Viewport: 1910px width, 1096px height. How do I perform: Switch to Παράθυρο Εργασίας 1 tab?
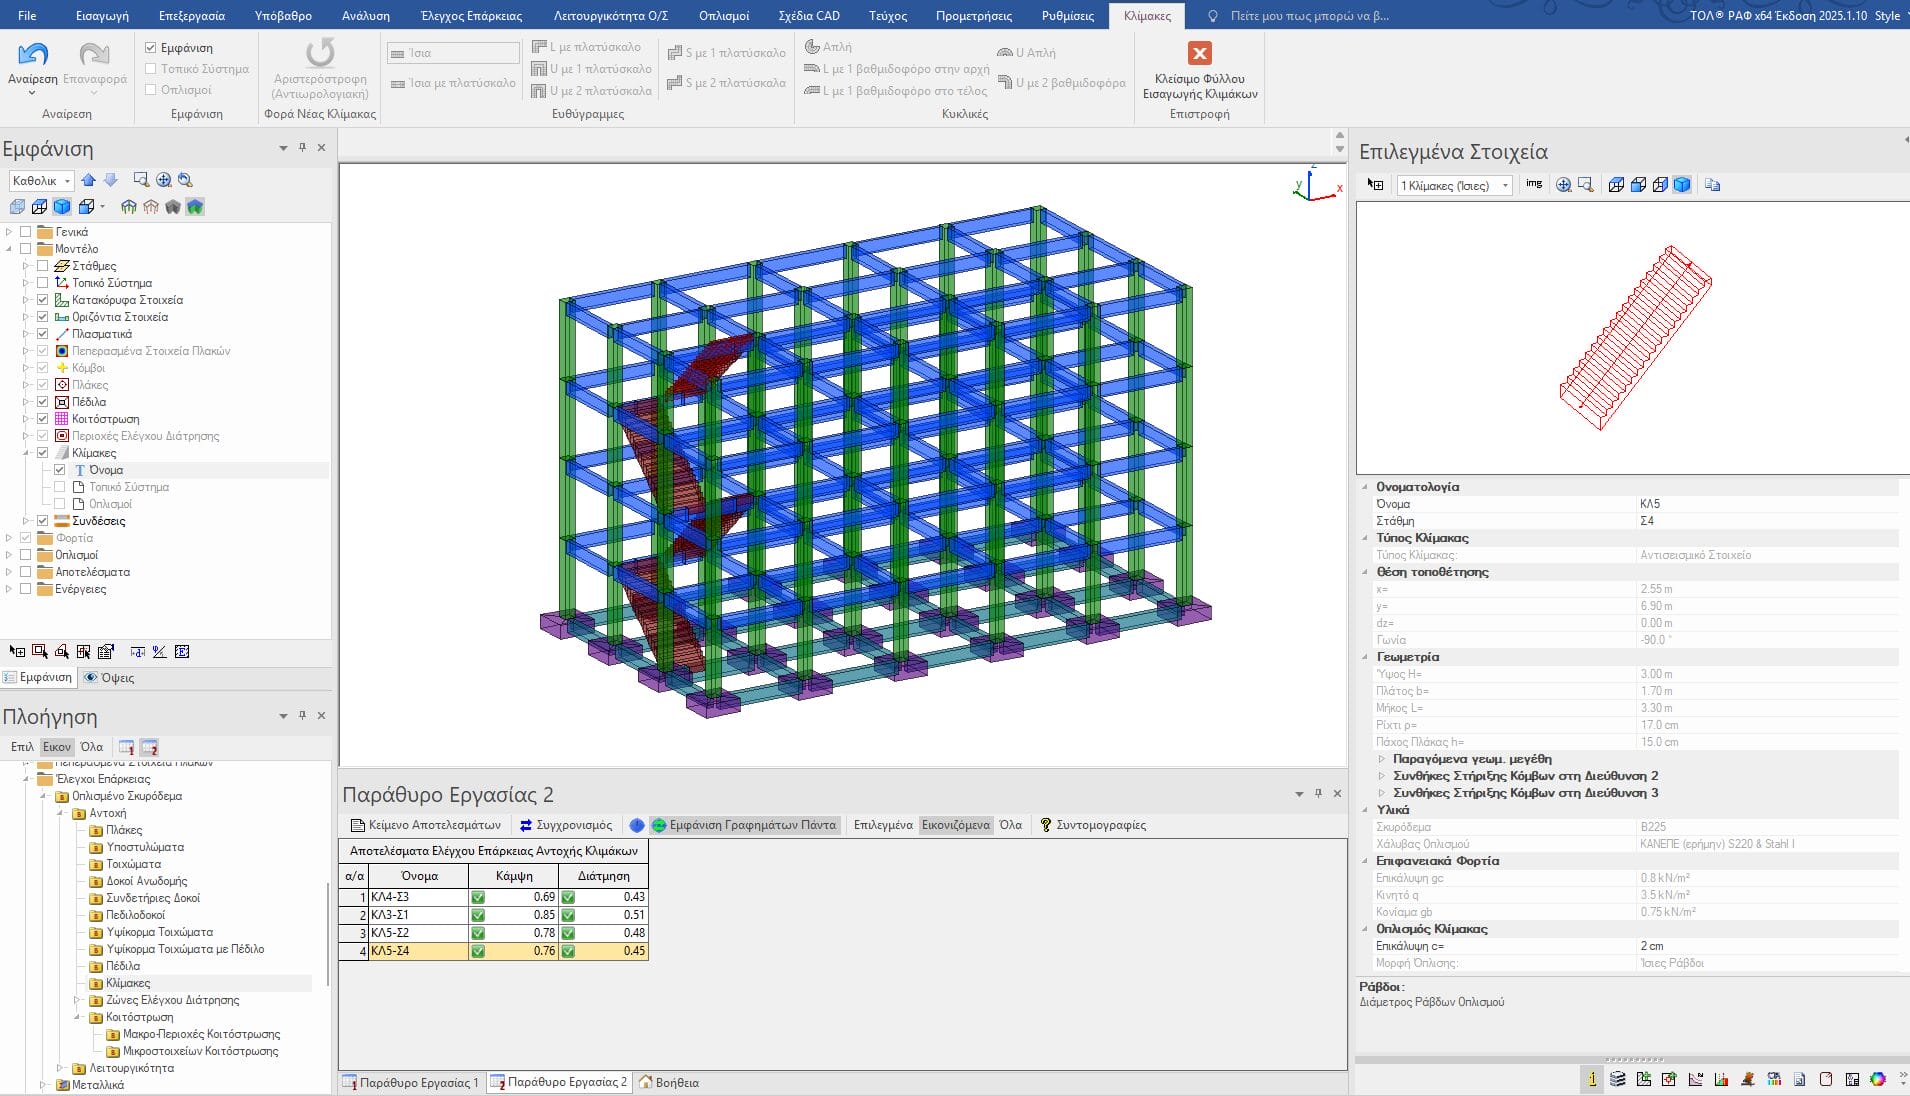click(x=411, y=1082)
